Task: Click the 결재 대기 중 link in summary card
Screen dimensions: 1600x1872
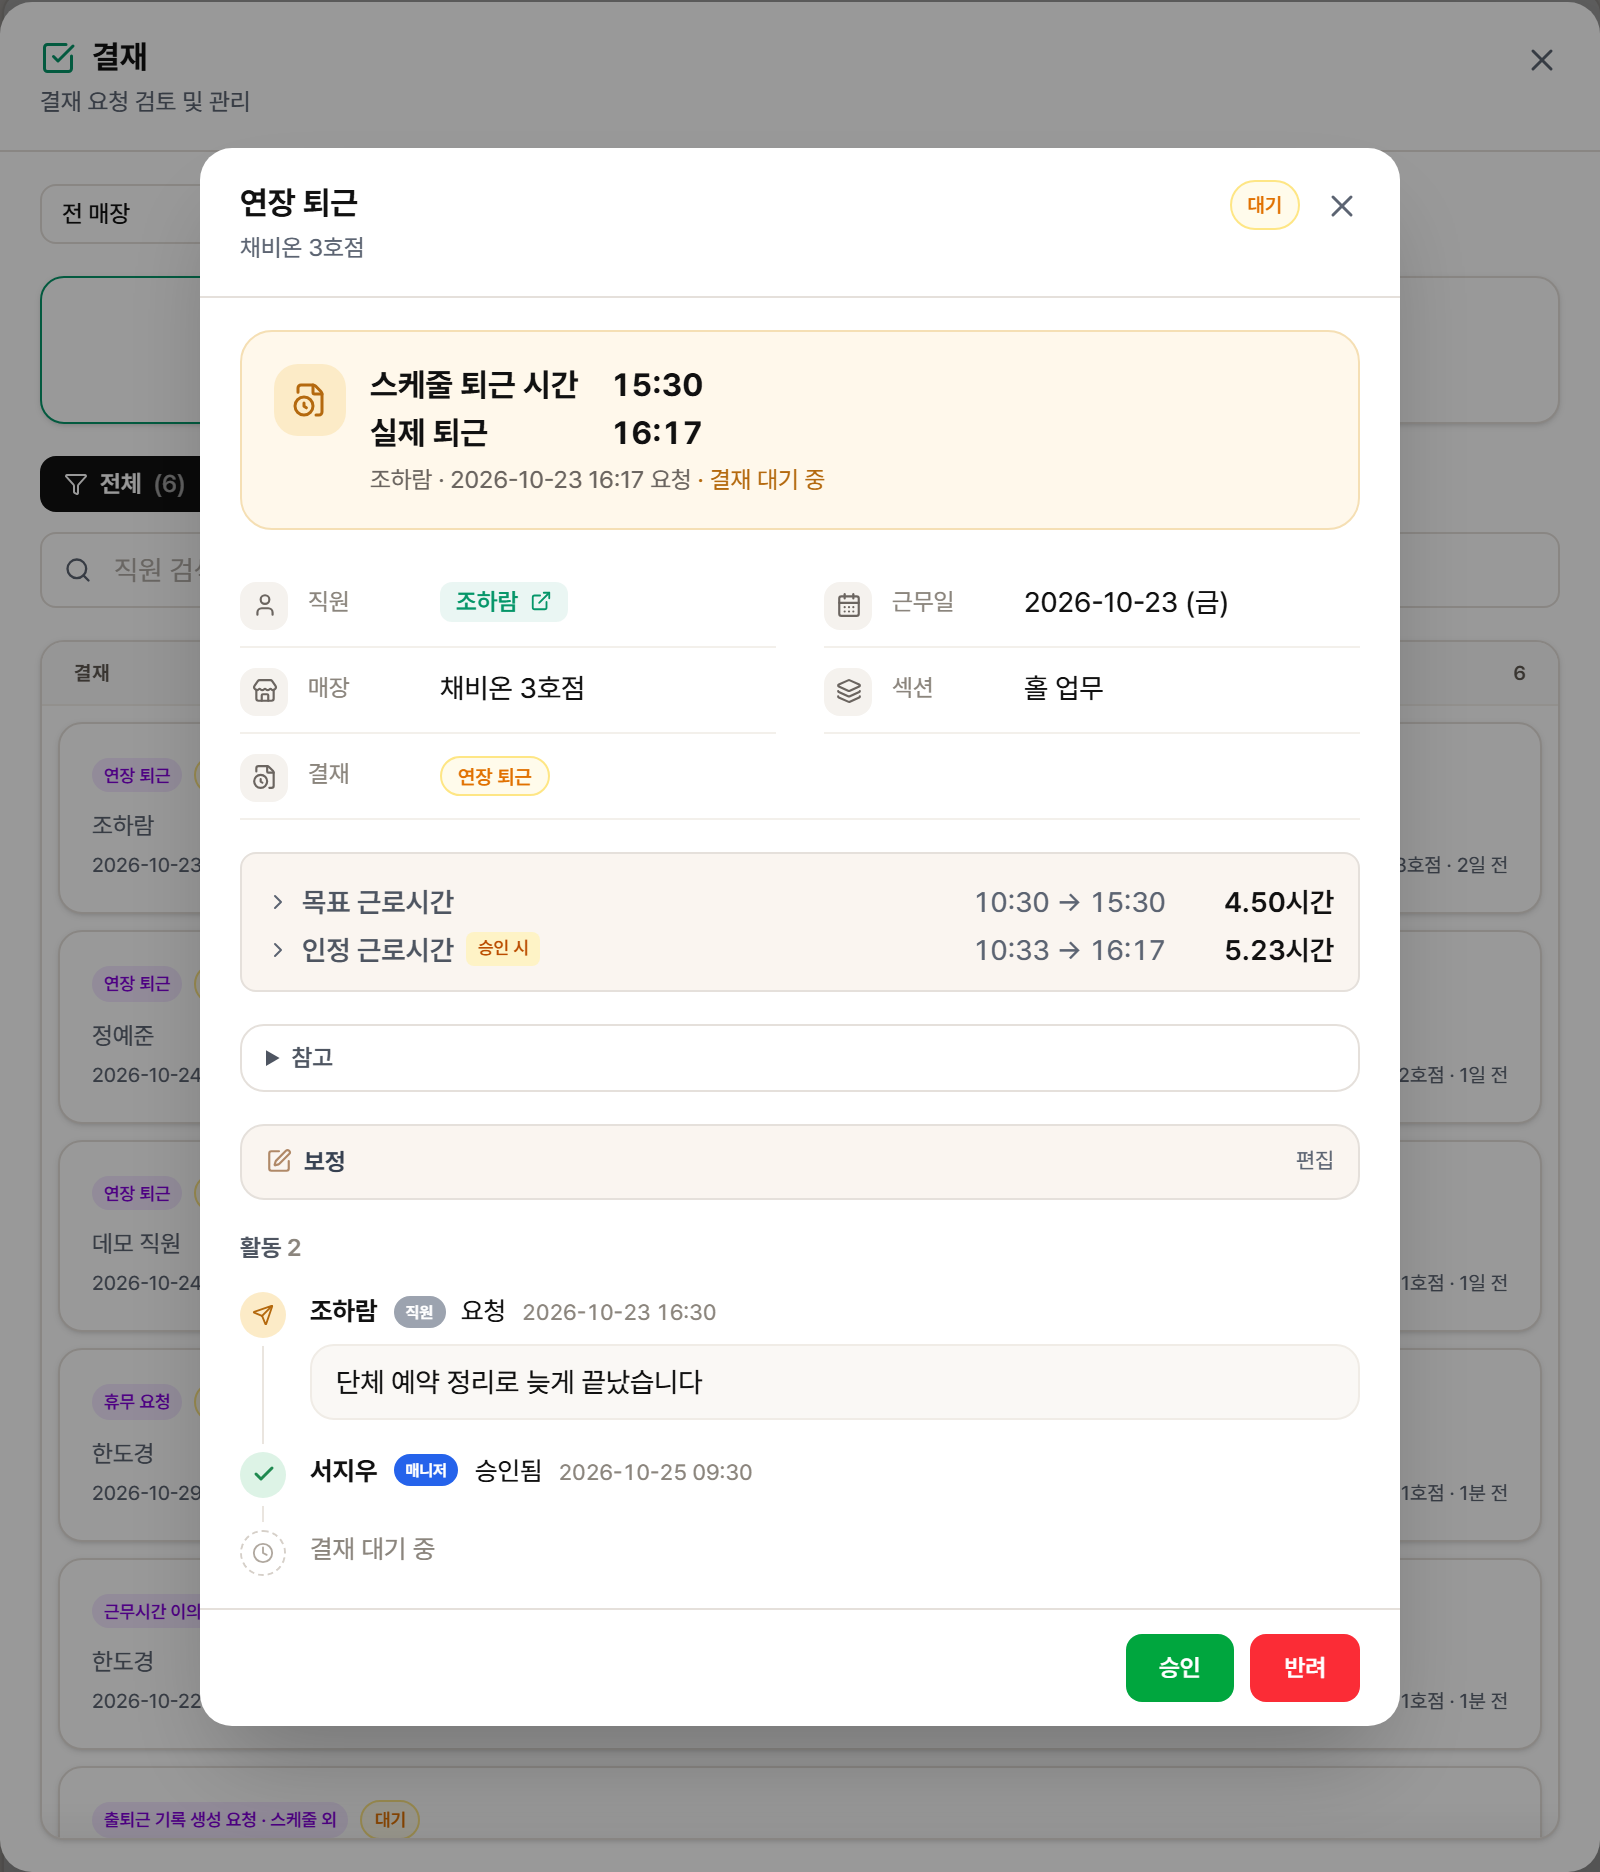Action: point(767,480)
